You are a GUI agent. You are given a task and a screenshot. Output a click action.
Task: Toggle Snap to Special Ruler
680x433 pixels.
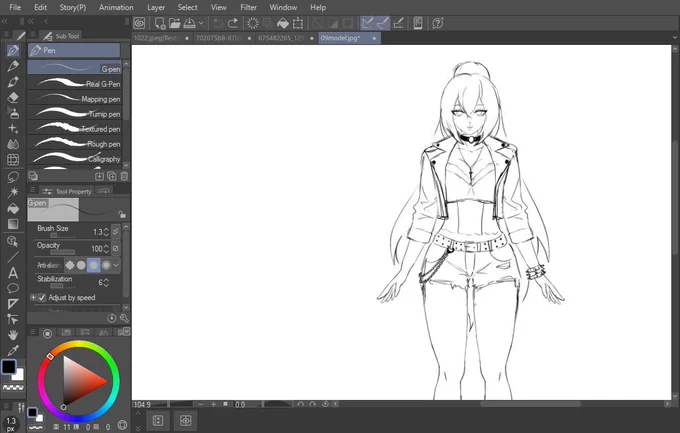[x=383, y=23]
